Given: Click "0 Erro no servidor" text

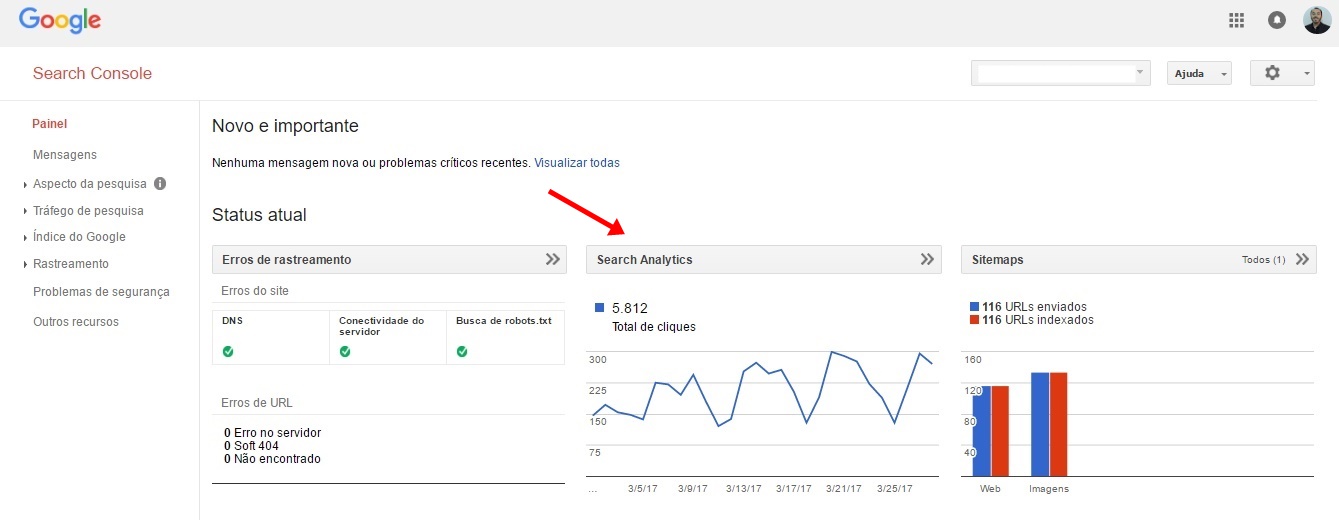Looking at the screenshot, I should [272, 433].
